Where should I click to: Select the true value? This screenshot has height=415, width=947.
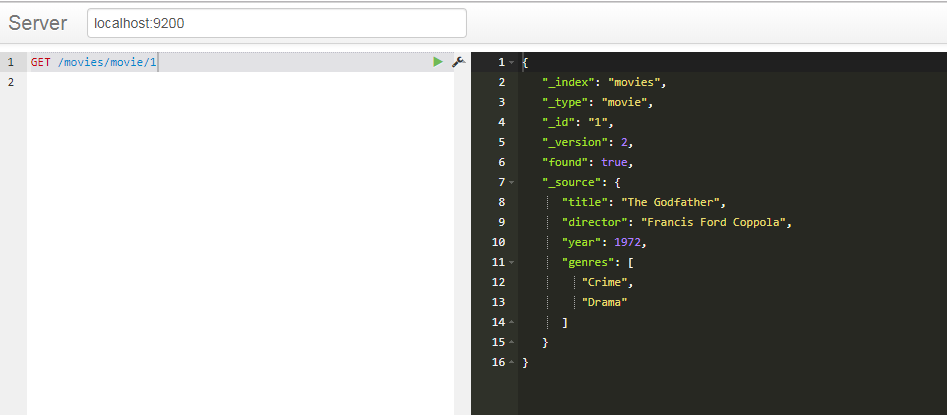[614, 162]
